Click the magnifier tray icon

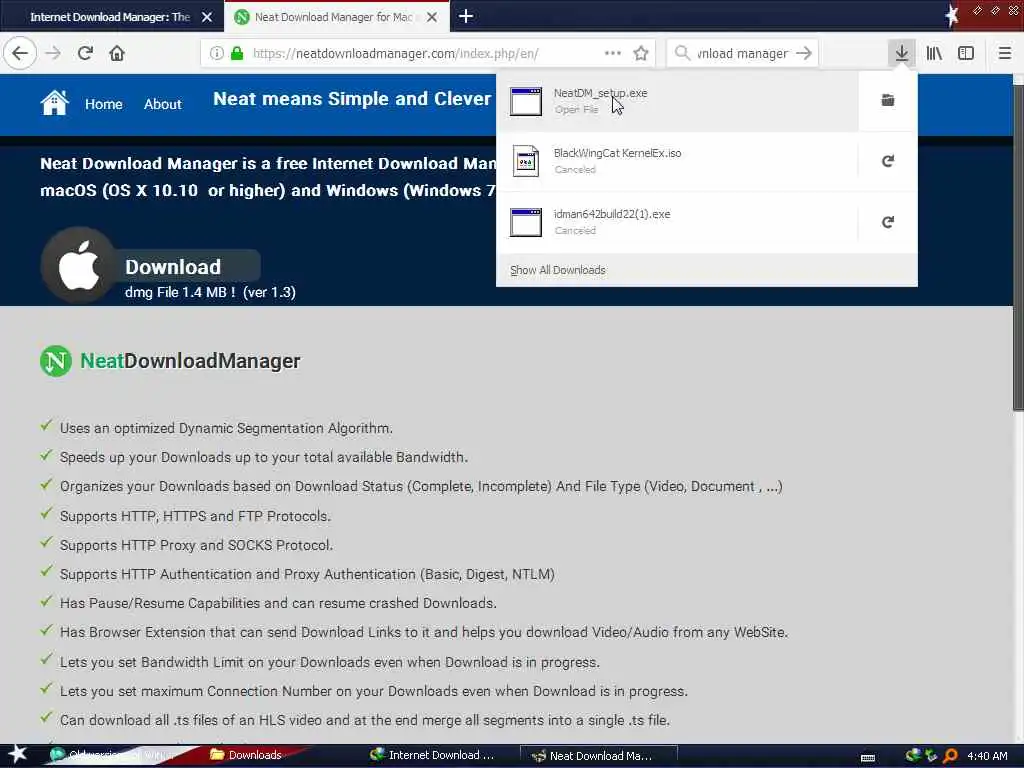point(950,756)
